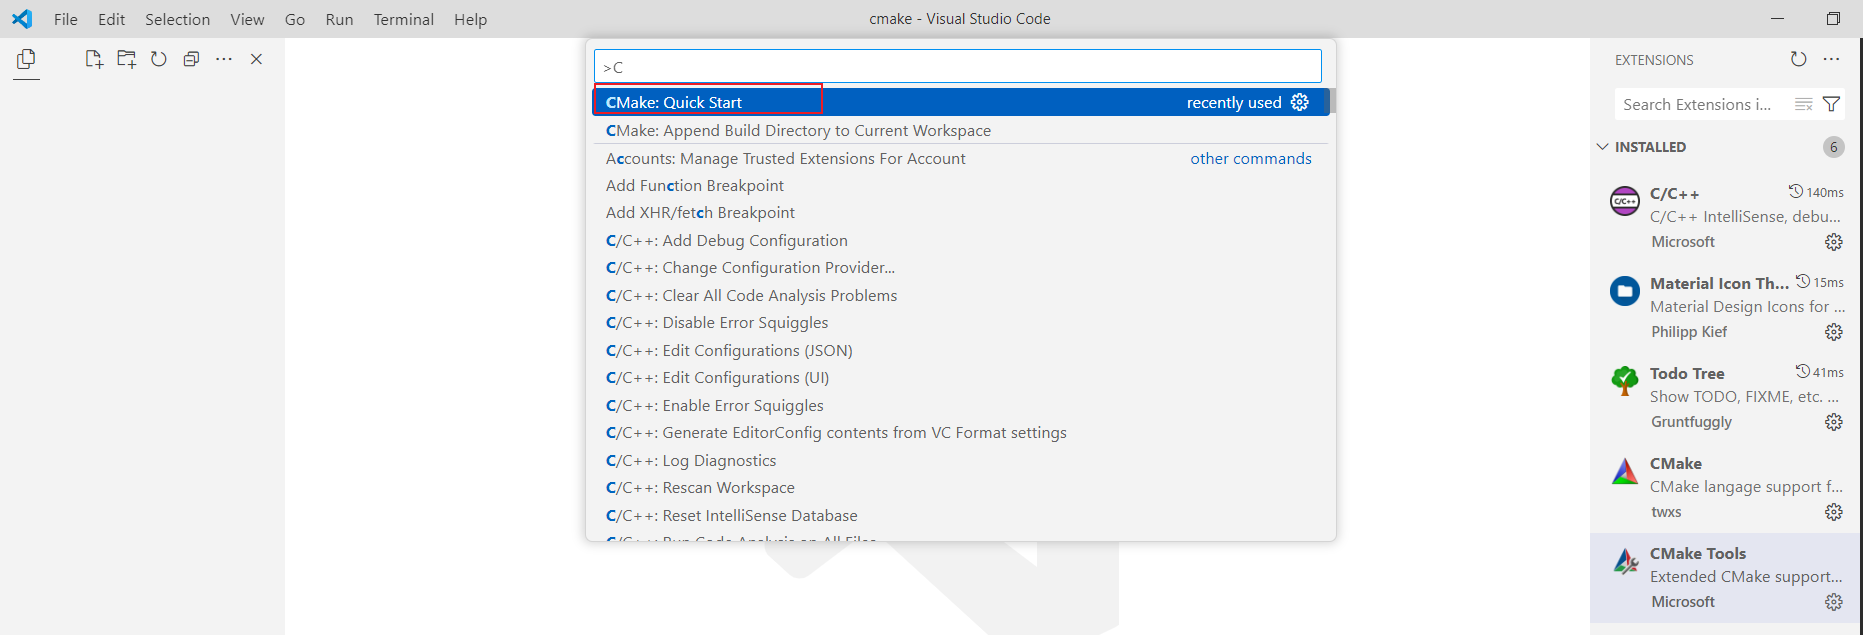
Task: Select the C/C++ extension icon
Action: pyautogui.click(x=1625, y=201)
